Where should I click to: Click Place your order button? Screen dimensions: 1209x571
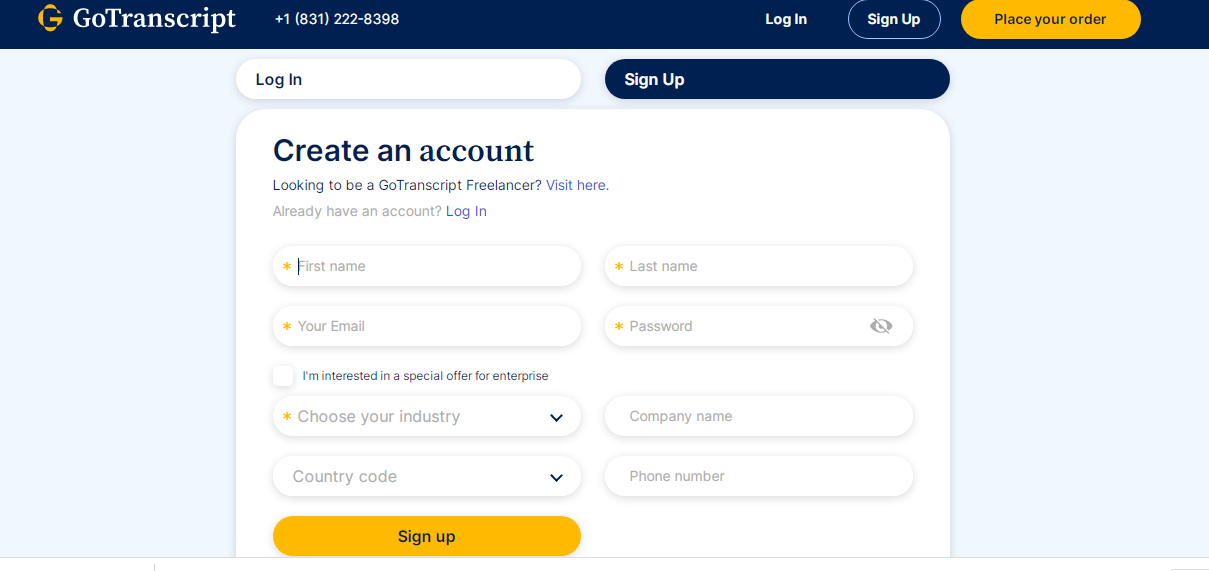click(1050, 19)
